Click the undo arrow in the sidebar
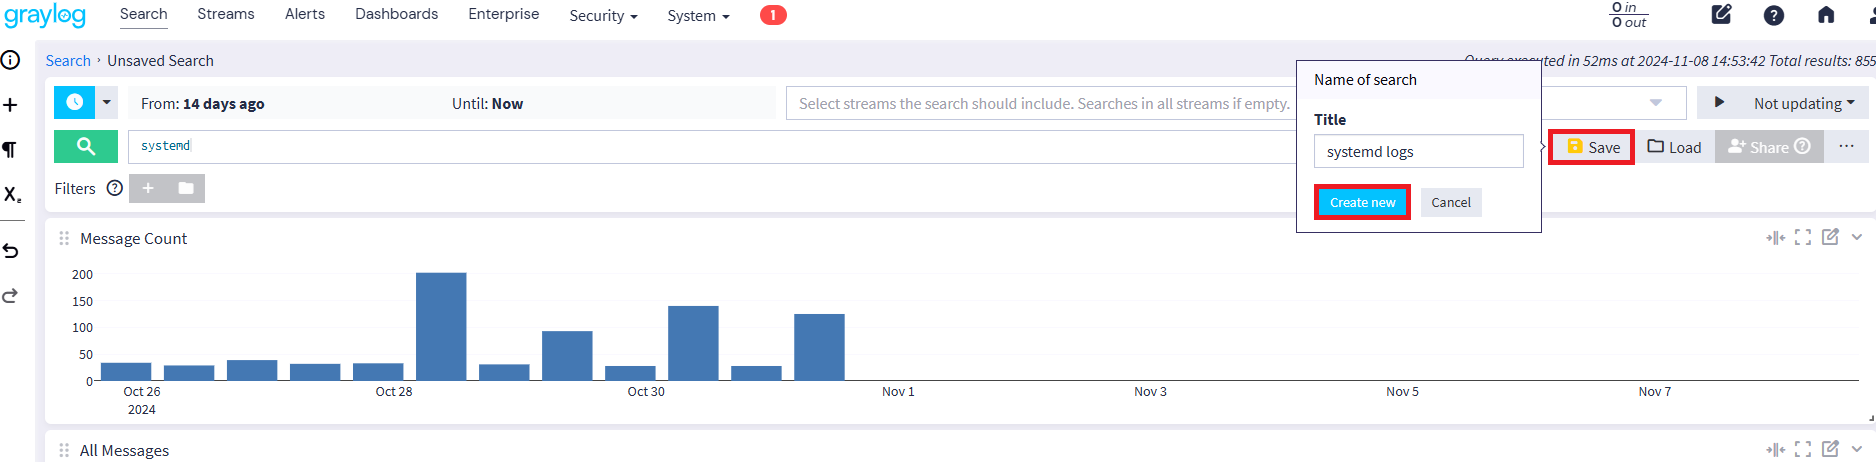 11,250
